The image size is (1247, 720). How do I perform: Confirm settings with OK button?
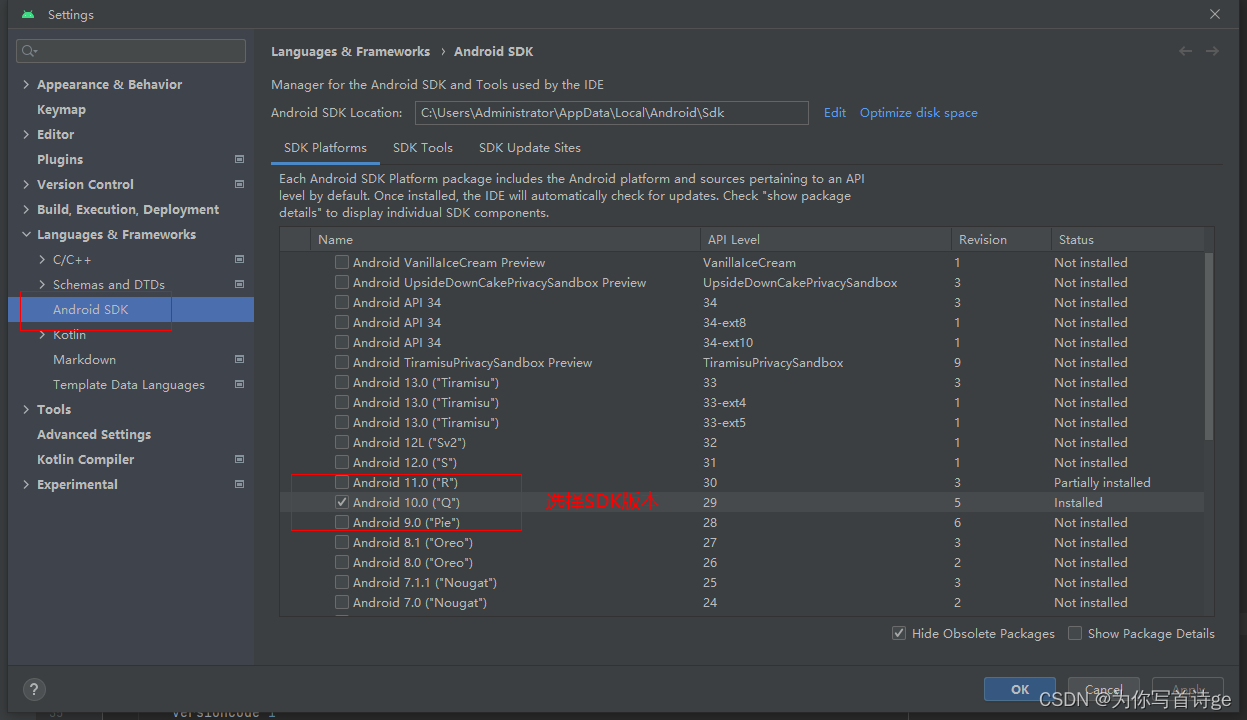pyautogui.click(x=1020, y=689)
